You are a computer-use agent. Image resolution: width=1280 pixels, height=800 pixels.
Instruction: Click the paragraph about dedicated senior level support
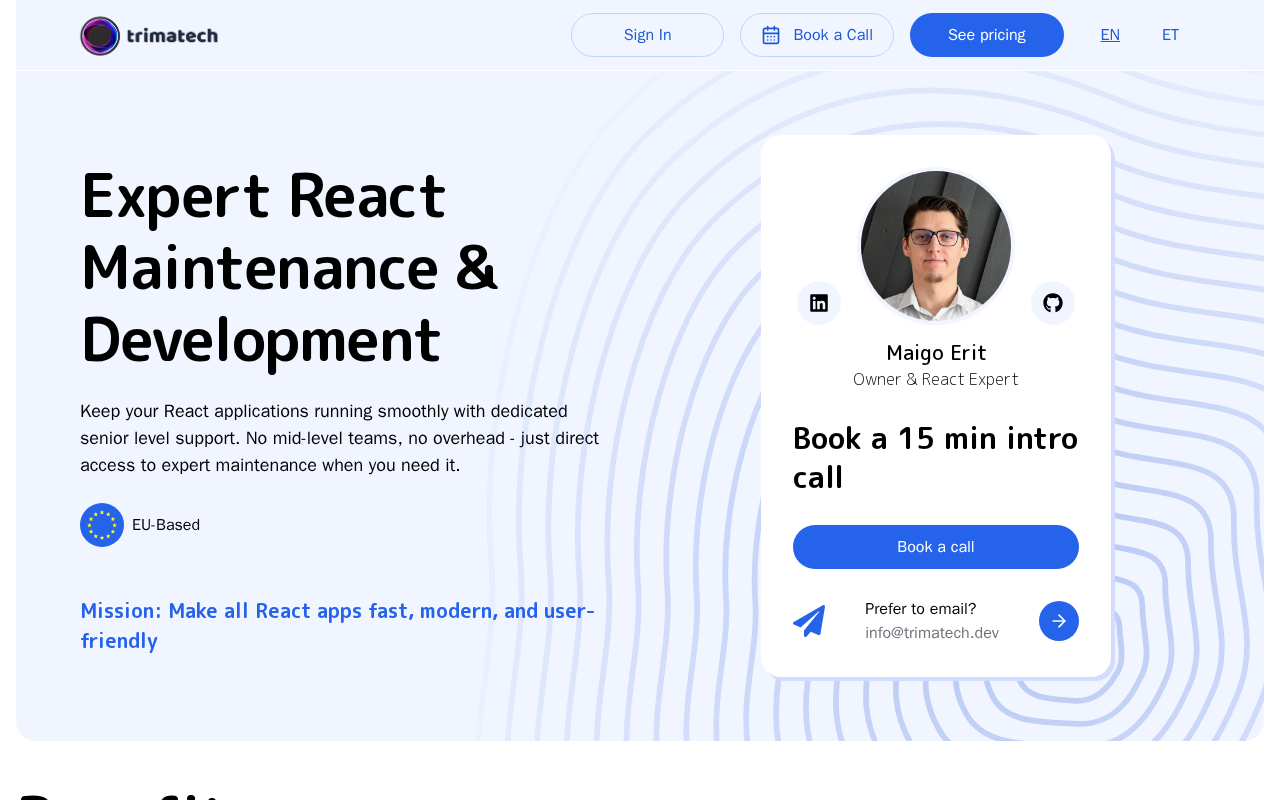click(x=340, y=438)
